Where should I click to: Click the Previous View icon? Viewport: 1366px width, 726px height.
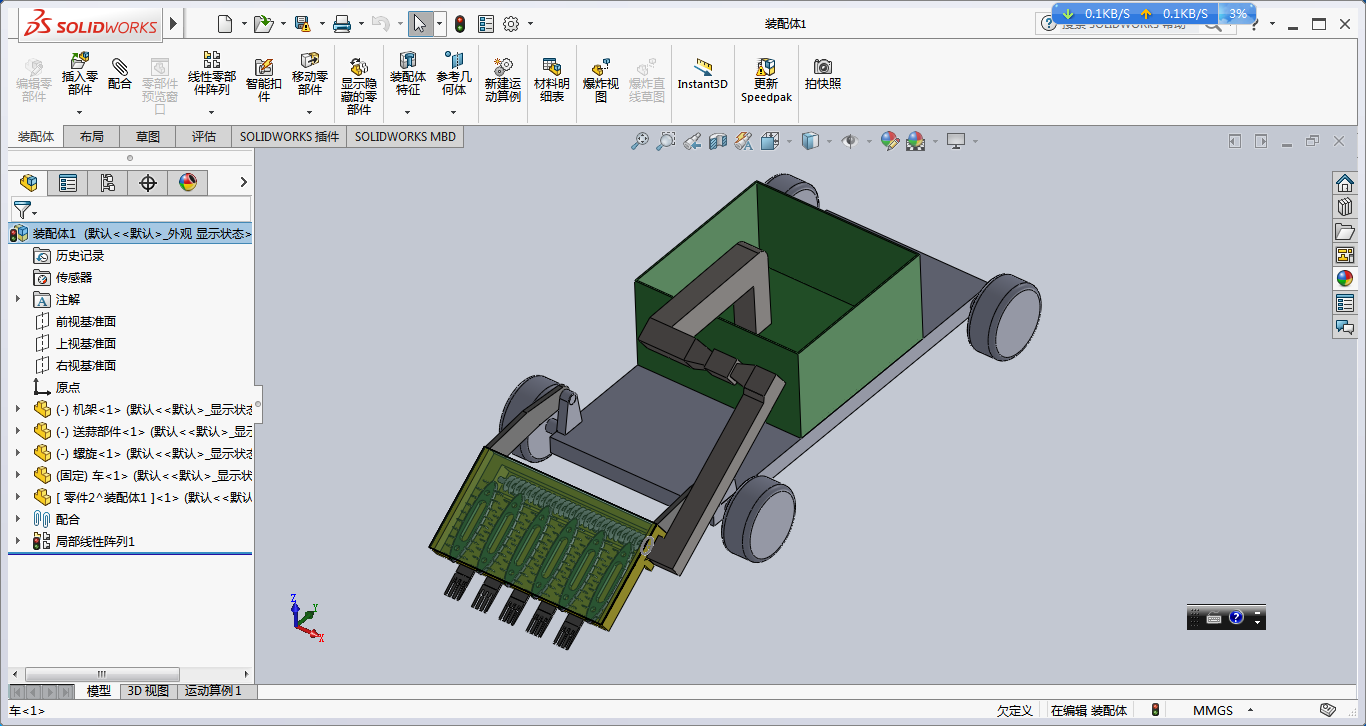(x=692, y=142)
